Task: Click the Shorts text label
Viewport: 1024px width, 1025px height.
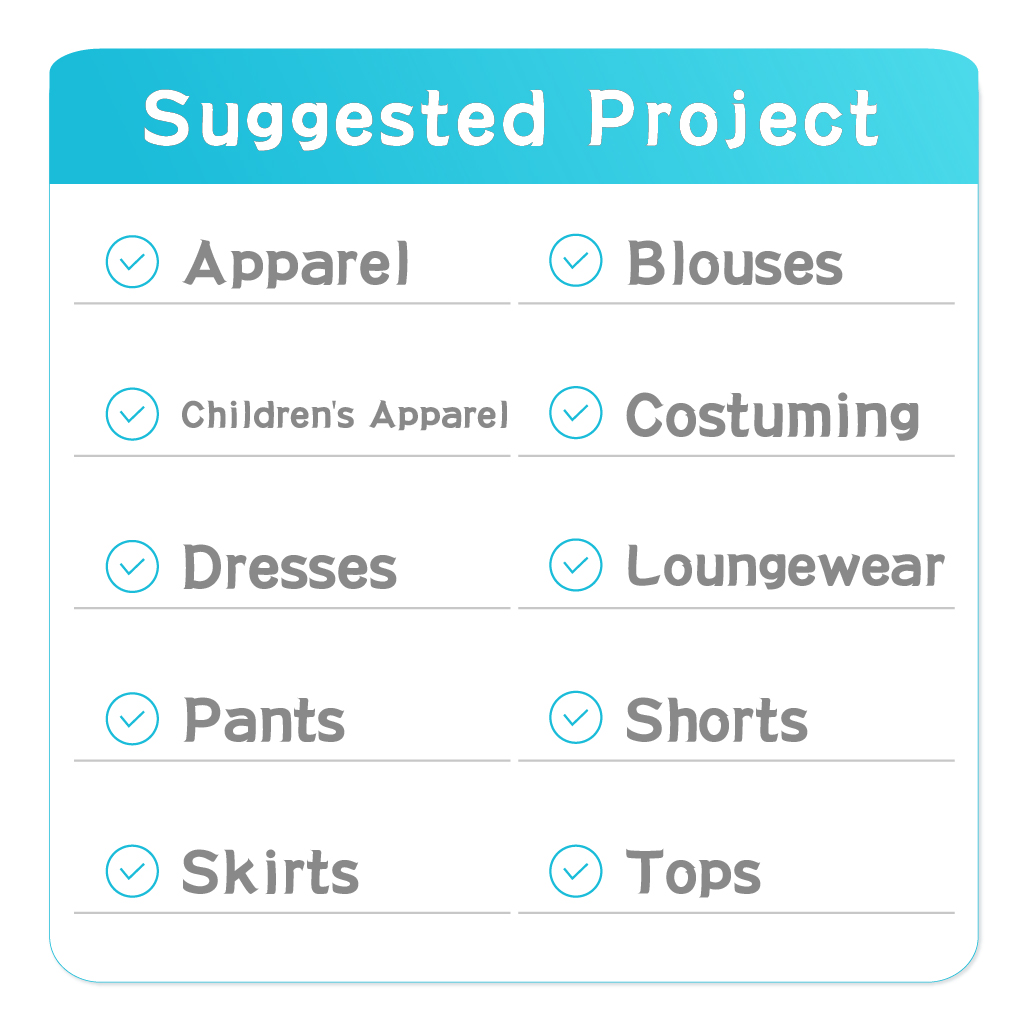Action: click(x=717, y=720)
